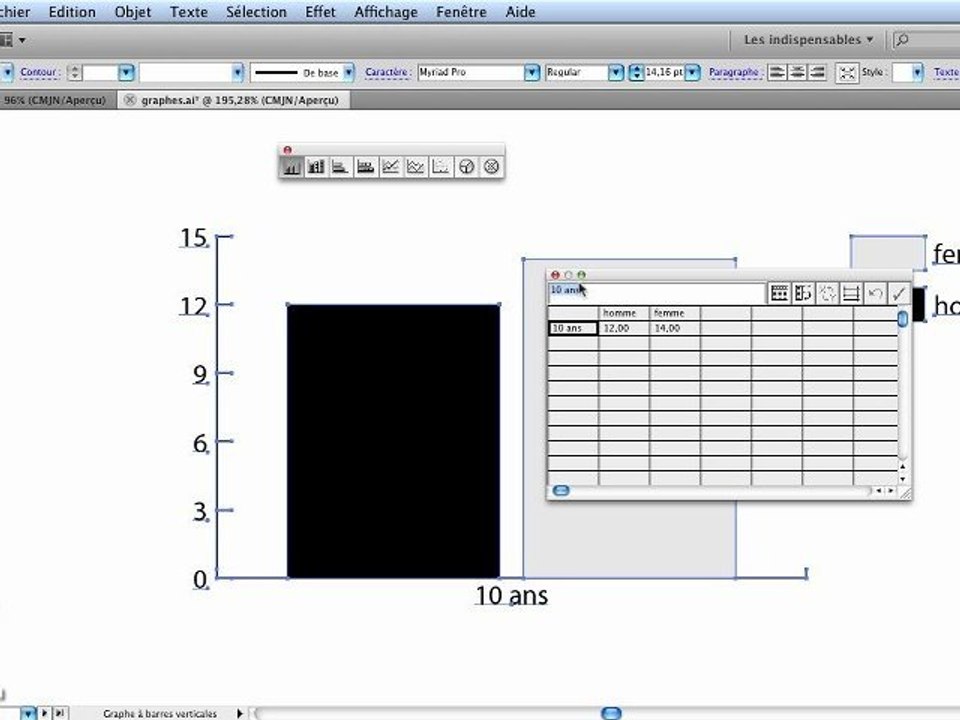Image resolution: width=960 pixels, height=720 pixels.
Task: Click the envelope distort icon near Style
Action: click(847, 73)
